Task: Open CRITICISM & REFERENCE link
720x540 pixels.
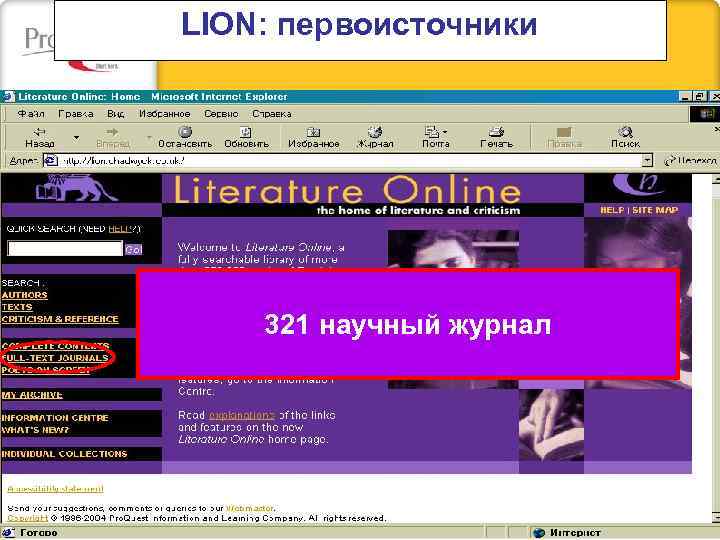Action: 60,319
